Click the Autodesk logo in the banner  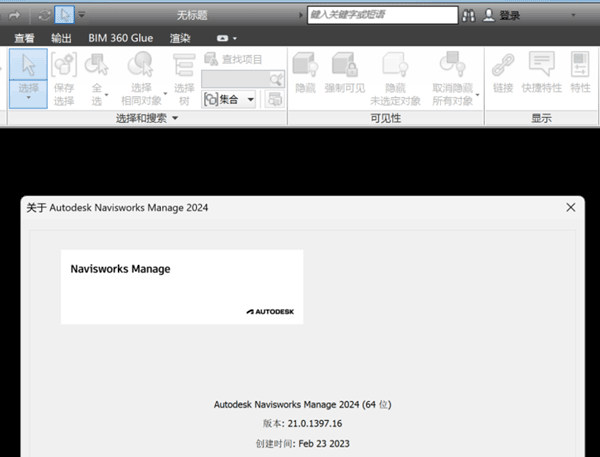click(x=270, y=312)
